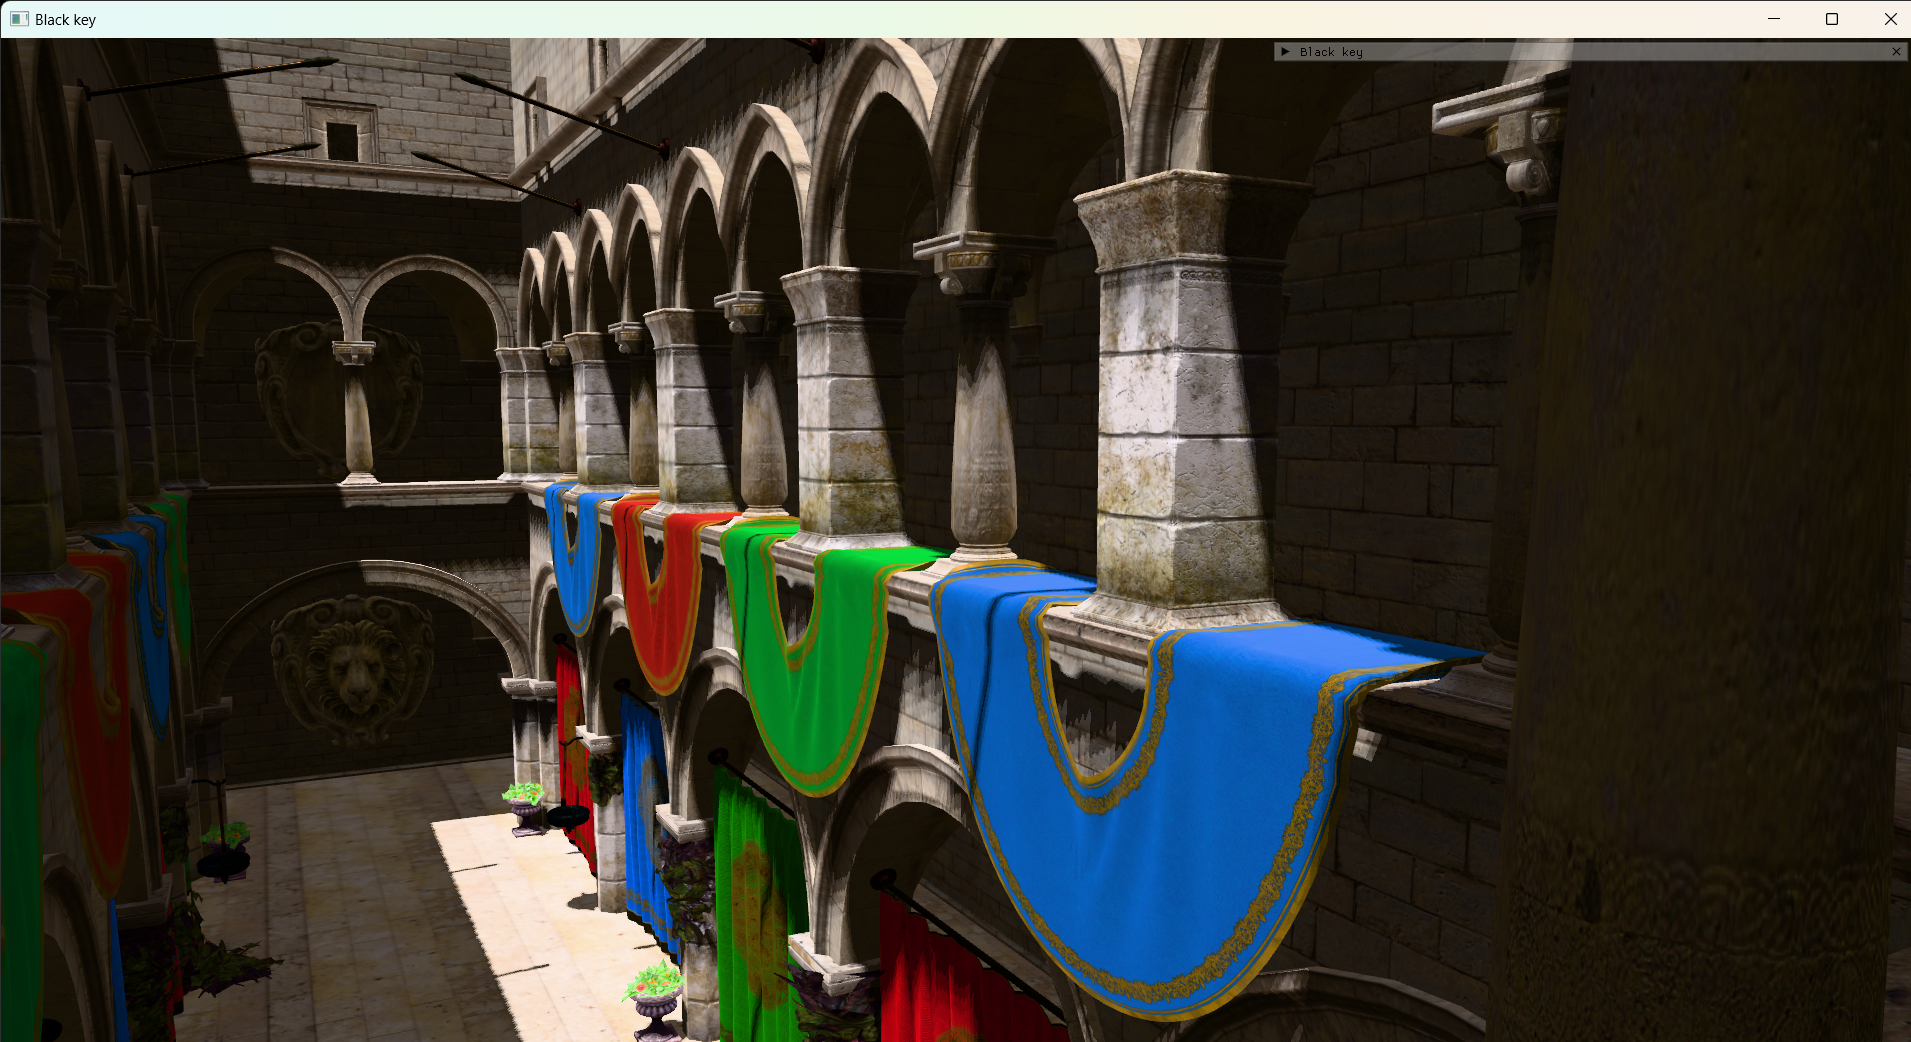Image resolution: width=1911 pixels, height=1042 pixels.
Task: Click the Black key application icon in titlebar
Action: point(20,18)
